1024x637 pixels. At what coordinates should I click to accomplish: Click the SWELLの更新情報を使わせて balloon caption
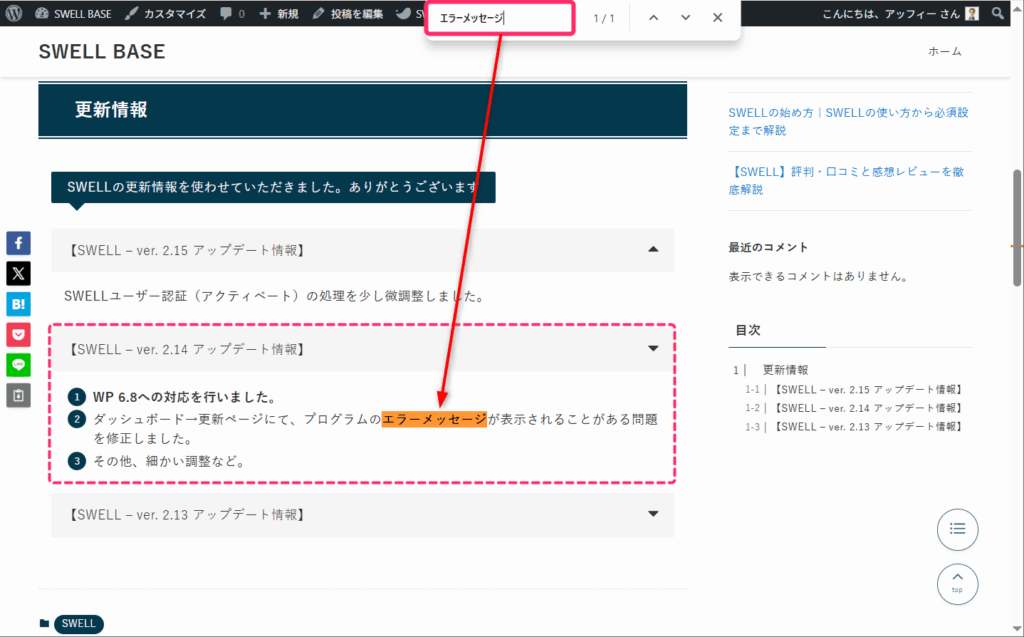click(x=273, y=188)
